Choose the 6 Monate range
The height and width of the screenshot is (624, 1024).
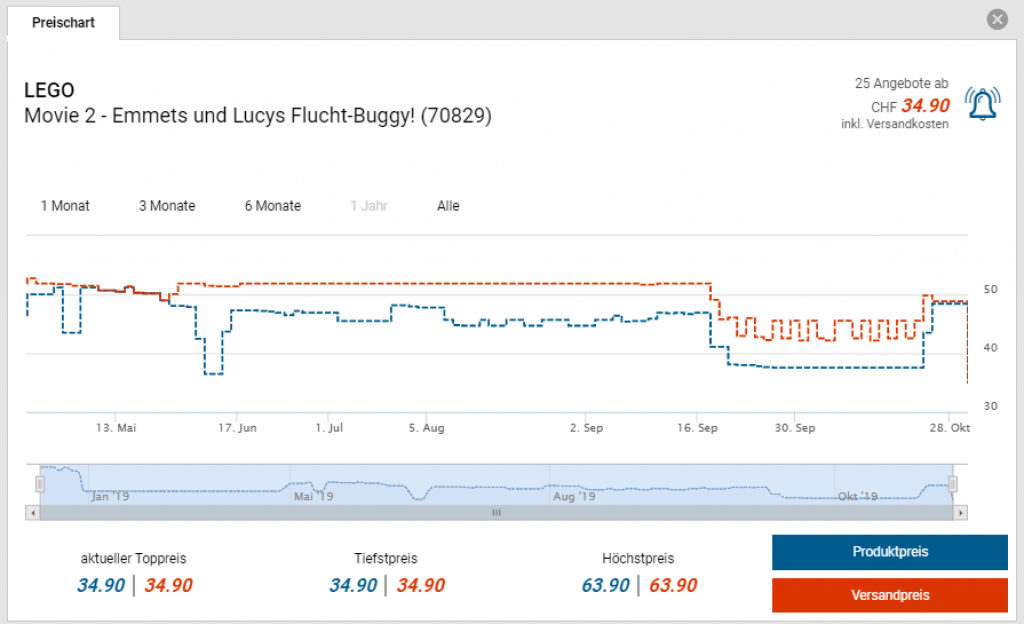tap(272, 206)
